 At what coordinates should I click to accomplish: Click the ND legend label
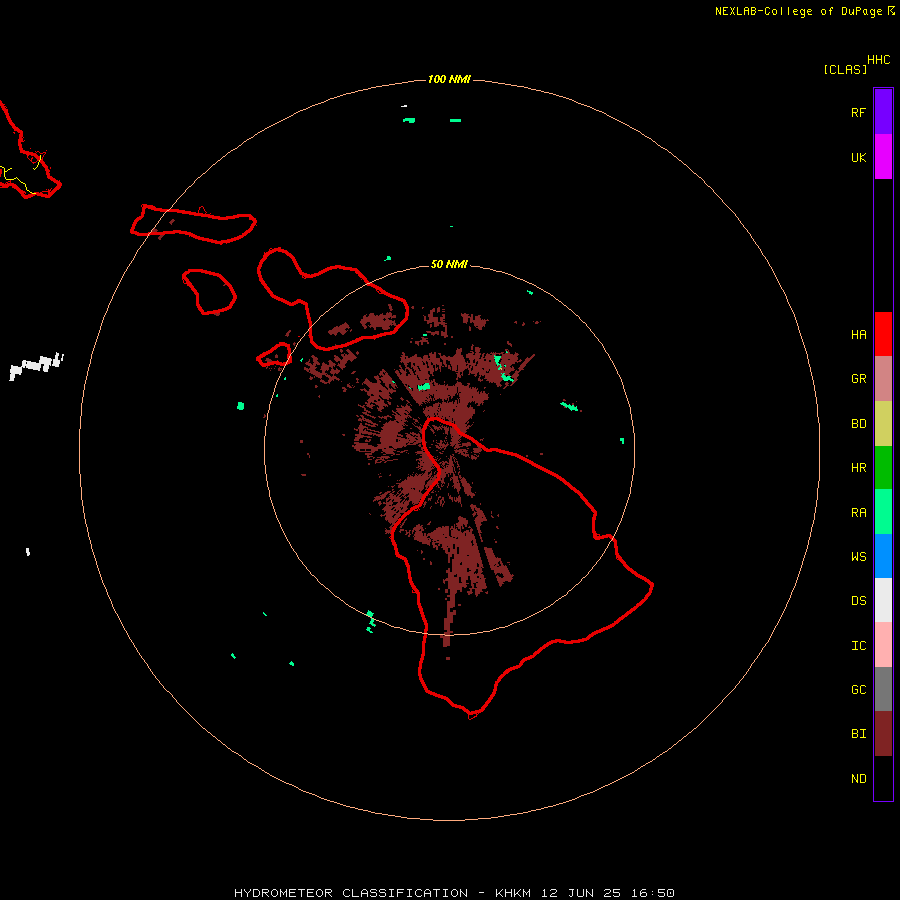(858, 779)
